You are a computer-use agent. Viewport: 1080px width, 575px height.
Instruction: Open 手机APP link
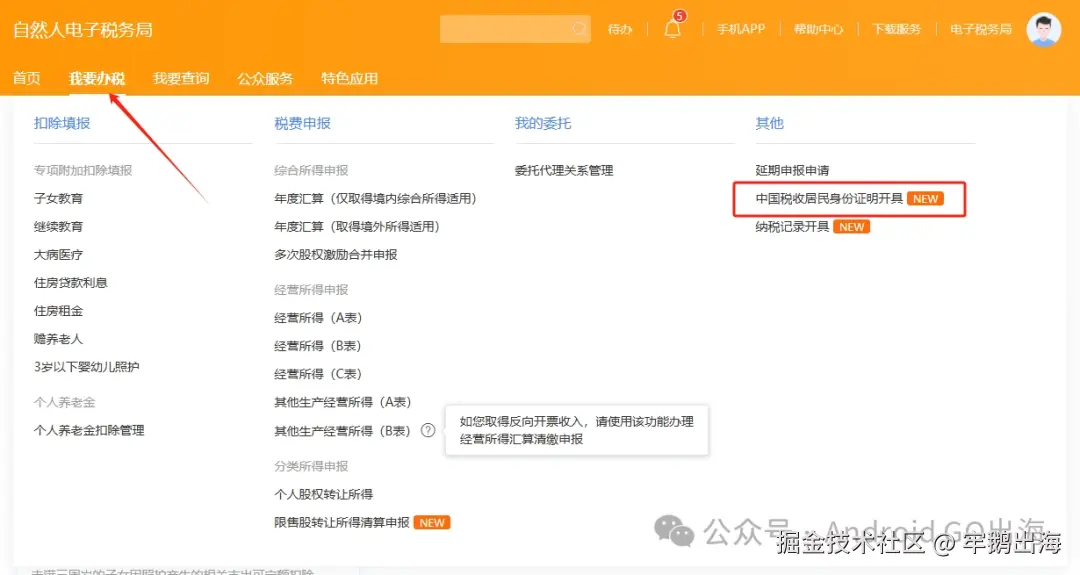[741, 29]
